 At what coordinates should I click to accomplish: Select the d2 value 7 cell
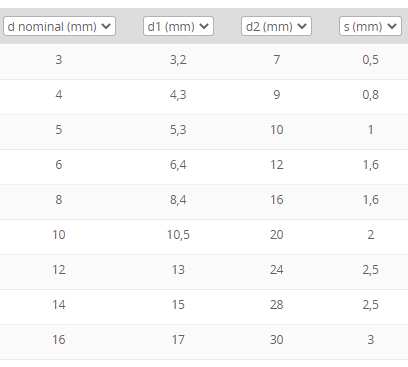coord(277,60)
